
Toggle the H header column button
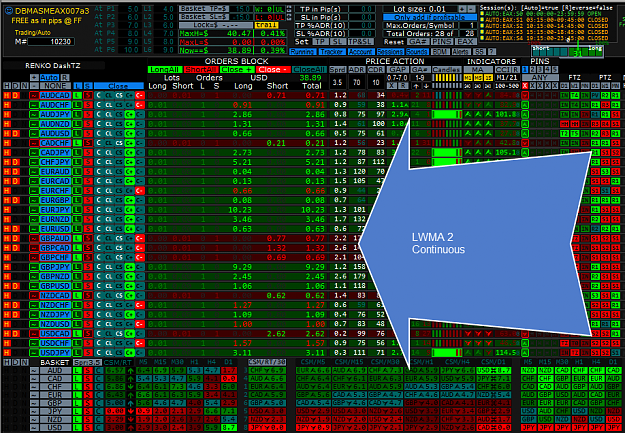[x=7, y=86]
